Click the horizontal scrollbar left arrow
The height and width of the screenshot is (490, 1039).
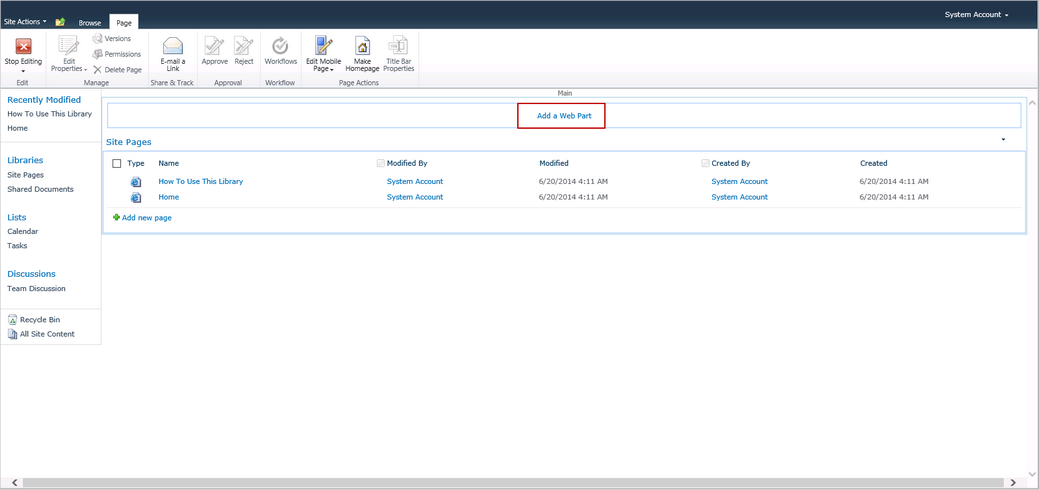click(x=15, y=483)
